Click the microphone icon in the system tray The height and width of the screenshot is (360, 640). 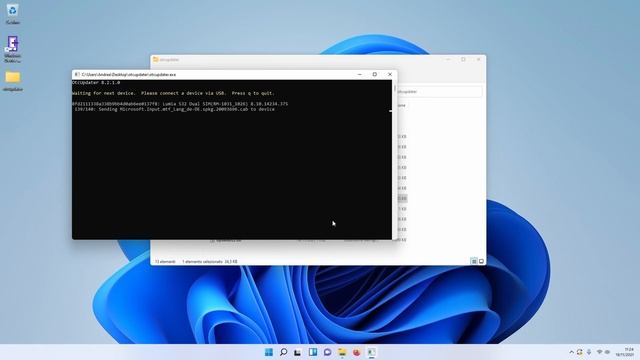589,352
